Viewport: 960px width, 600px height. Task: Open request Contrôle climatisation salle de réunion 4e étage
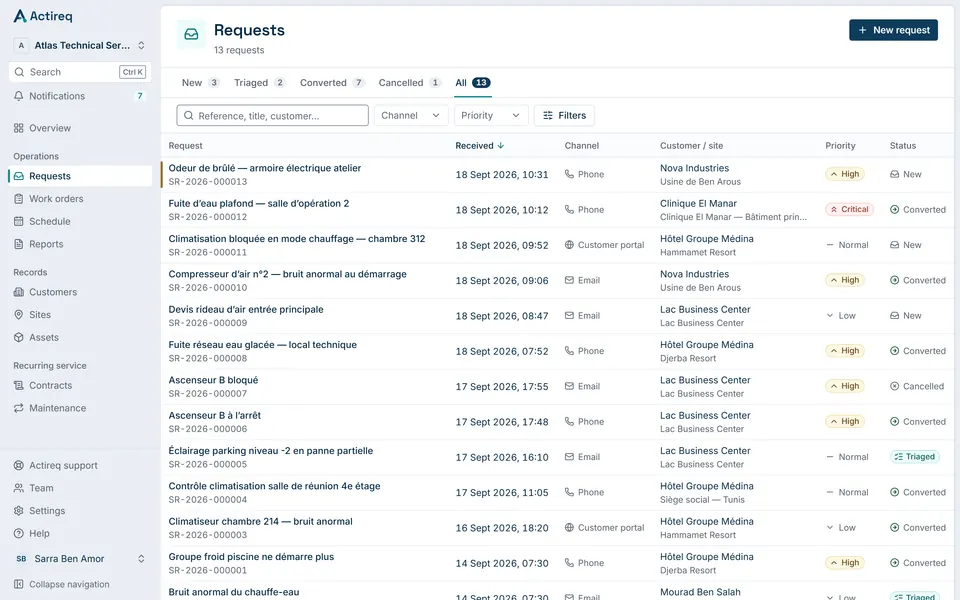(274, 486)
